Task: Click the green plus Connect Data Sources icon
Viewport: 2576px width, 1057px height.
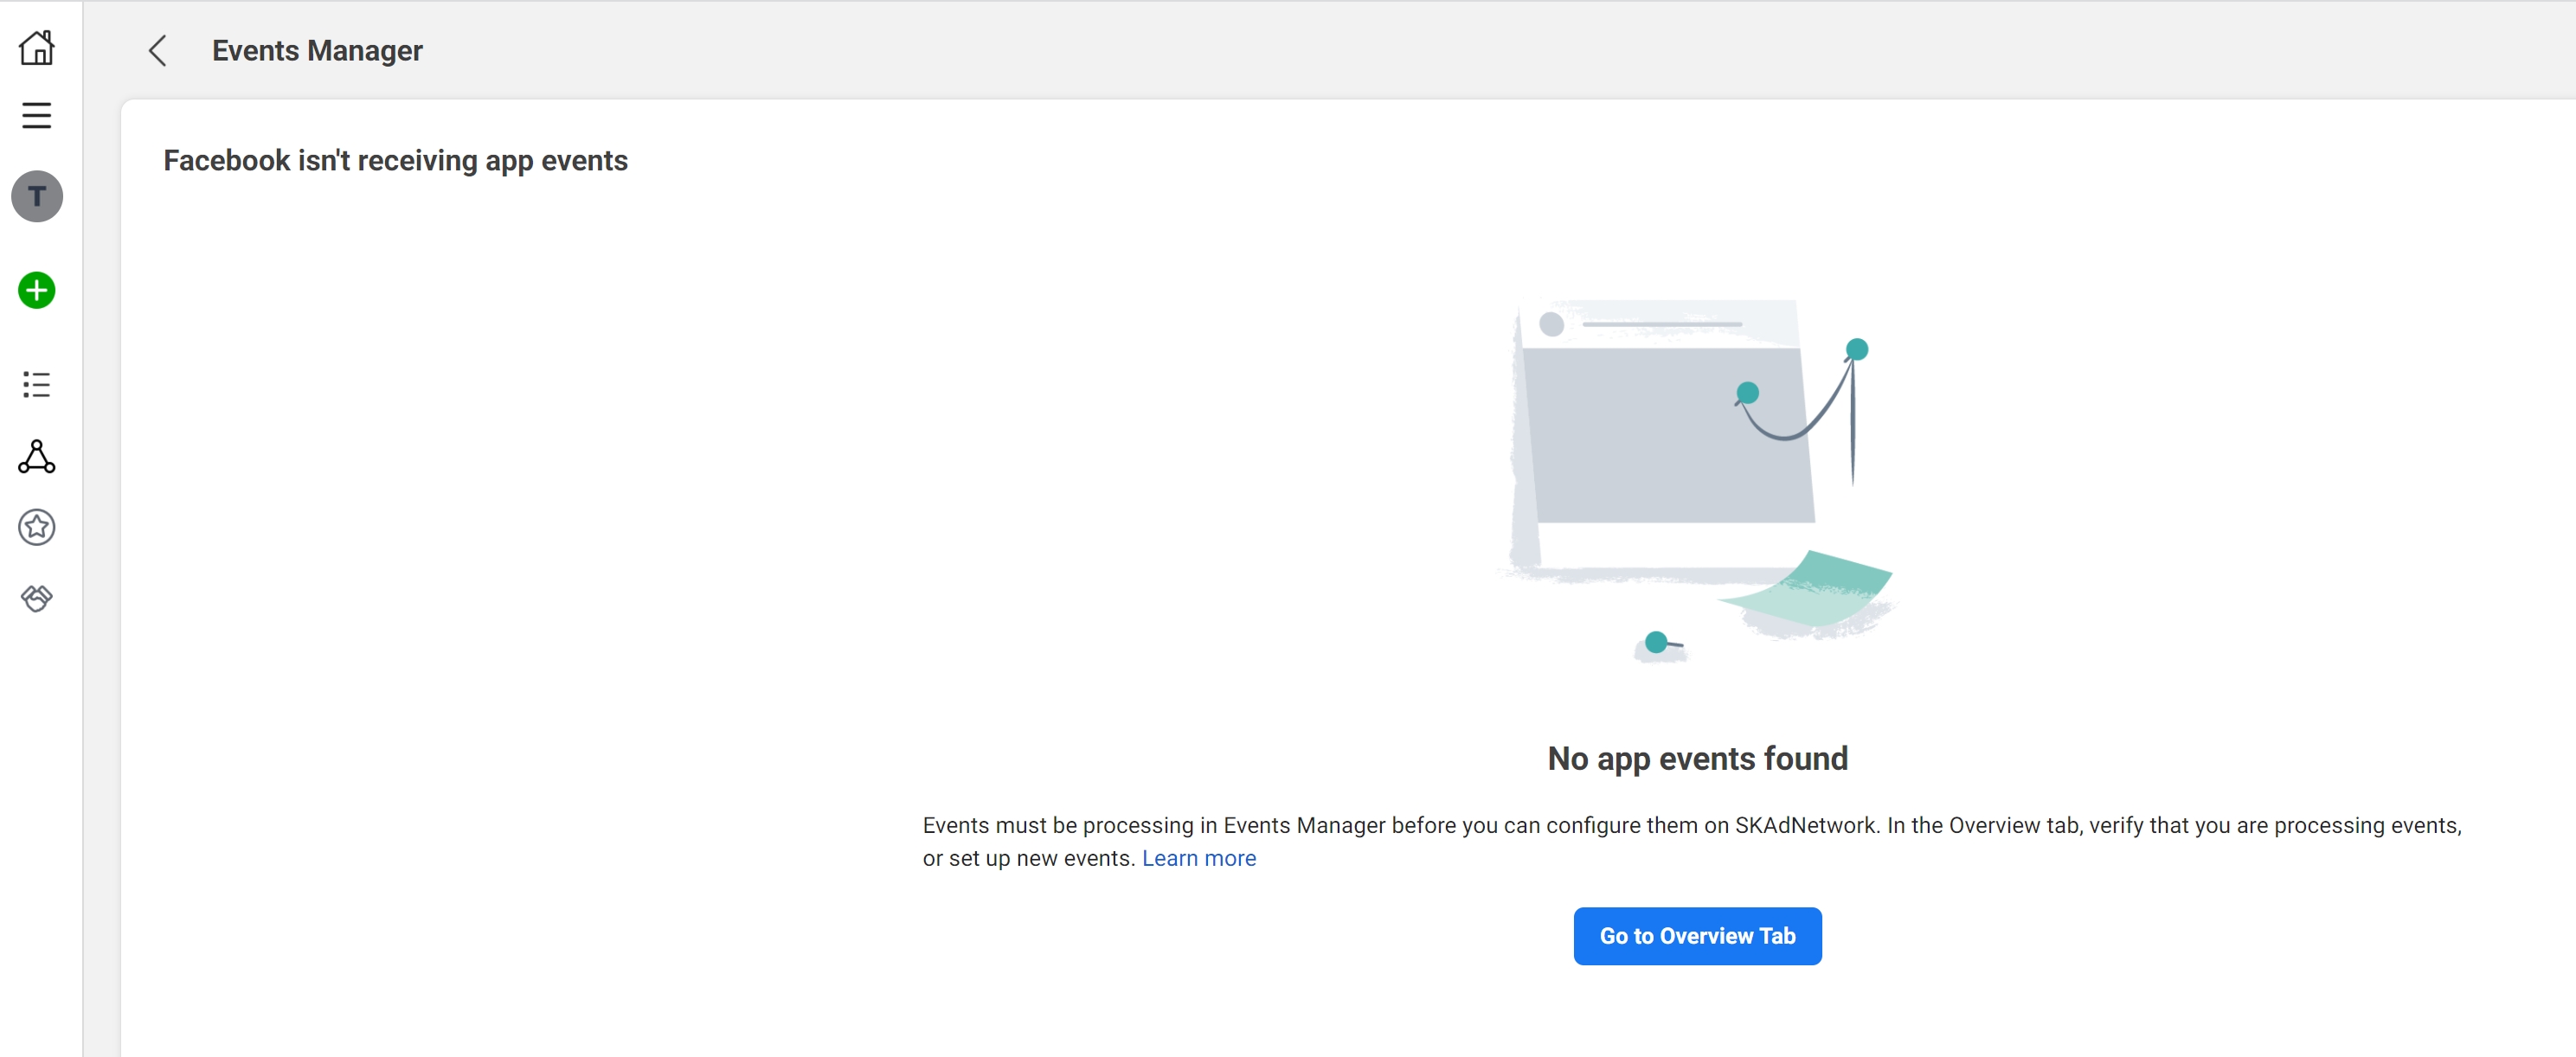Action: point(37,291)
